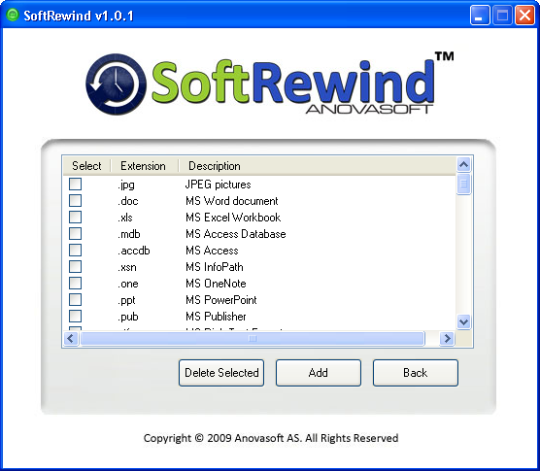Click the '.xls' extension text

[x=125, y=218]
